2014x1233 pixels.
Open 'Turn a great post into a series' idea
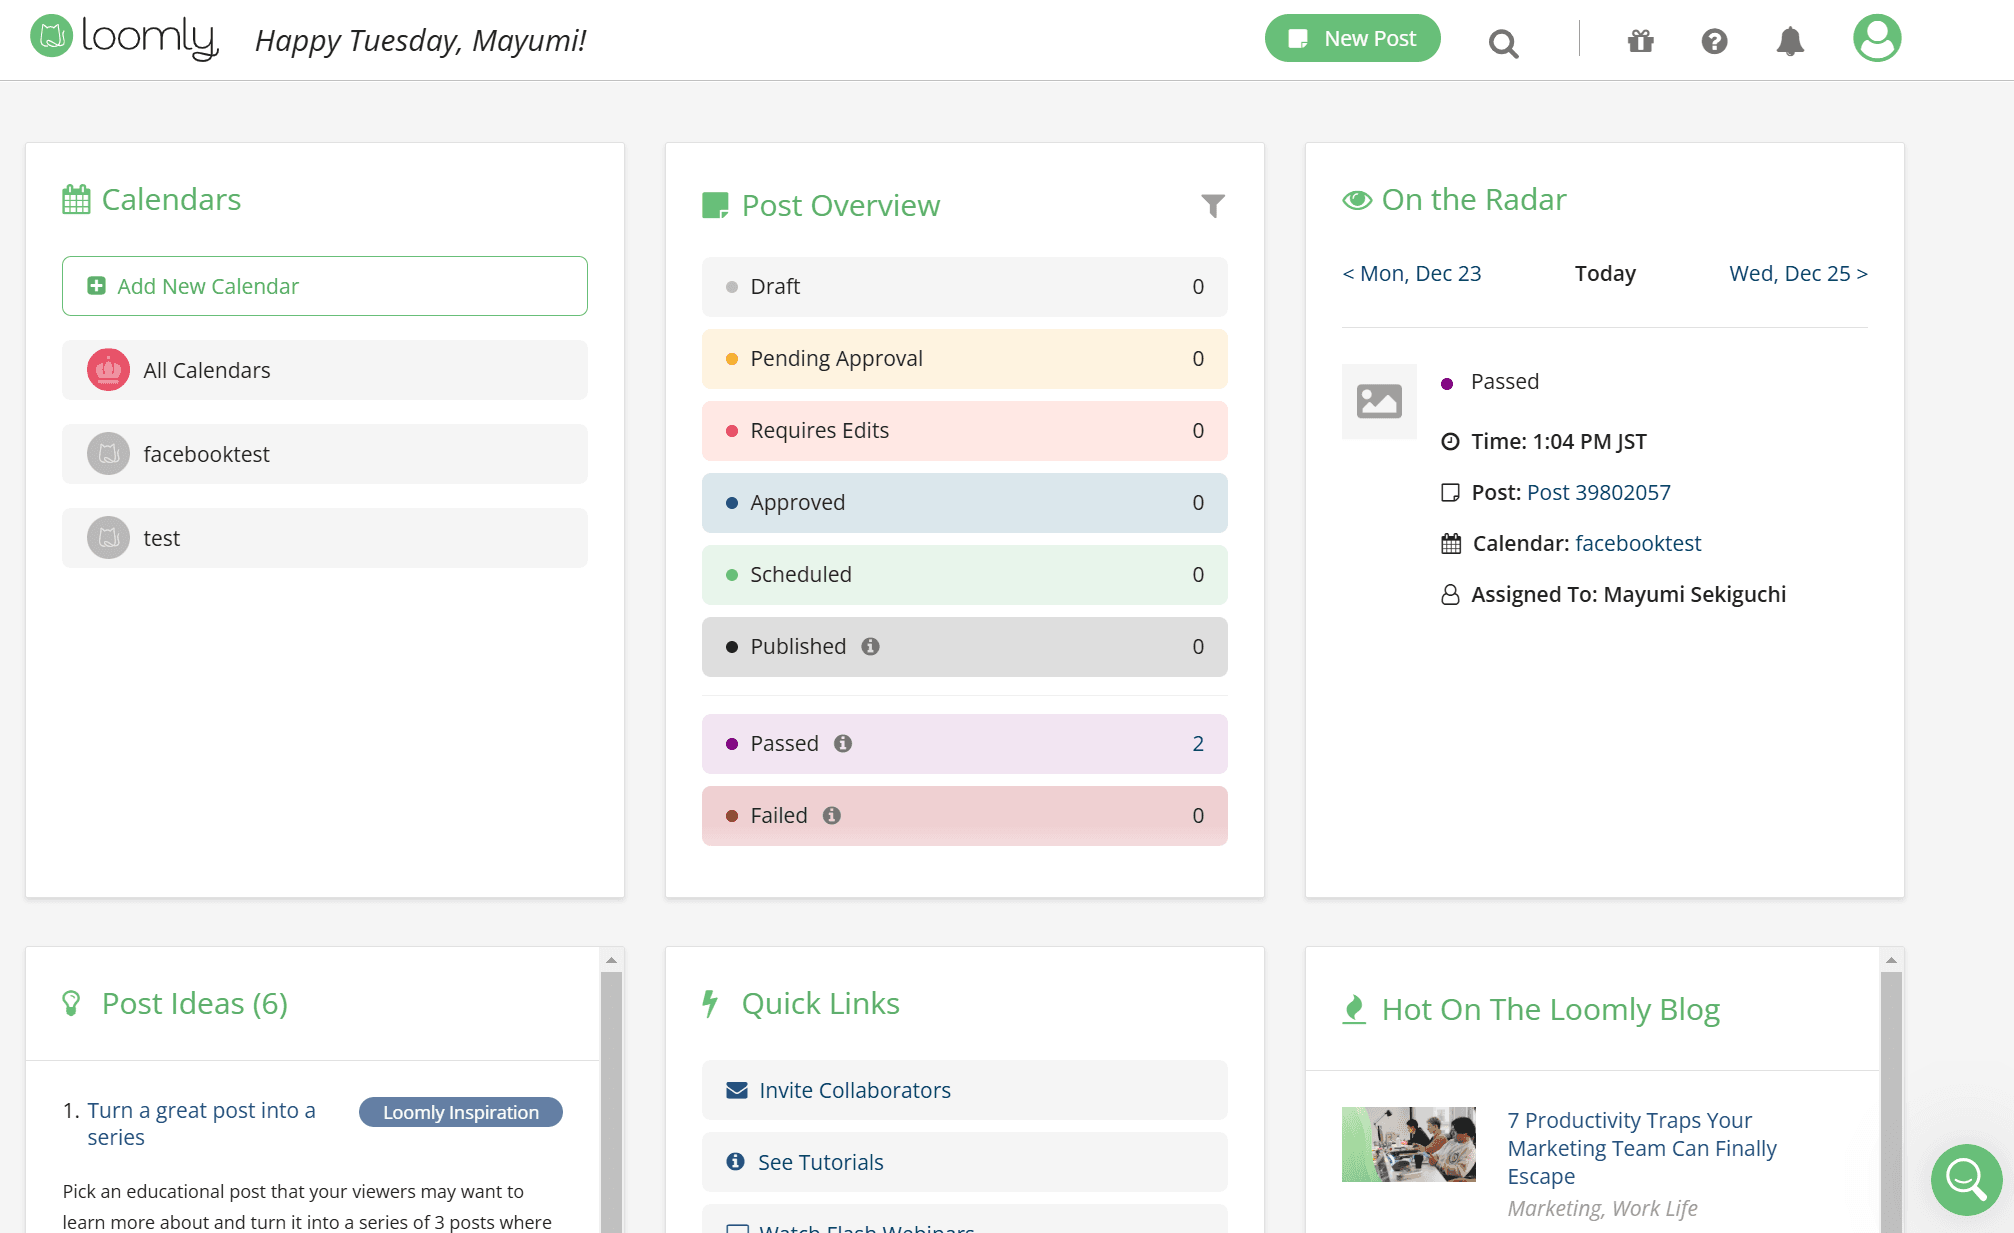pos(201,1124)
